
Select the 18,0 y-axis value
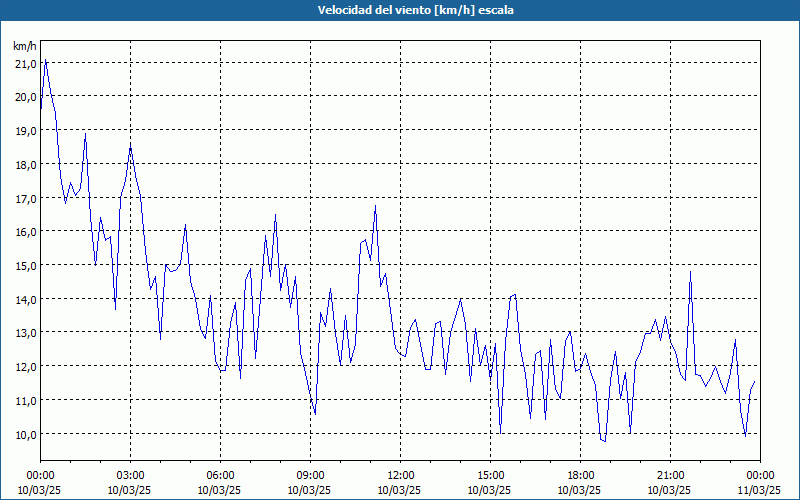click(x=27, y=164)
